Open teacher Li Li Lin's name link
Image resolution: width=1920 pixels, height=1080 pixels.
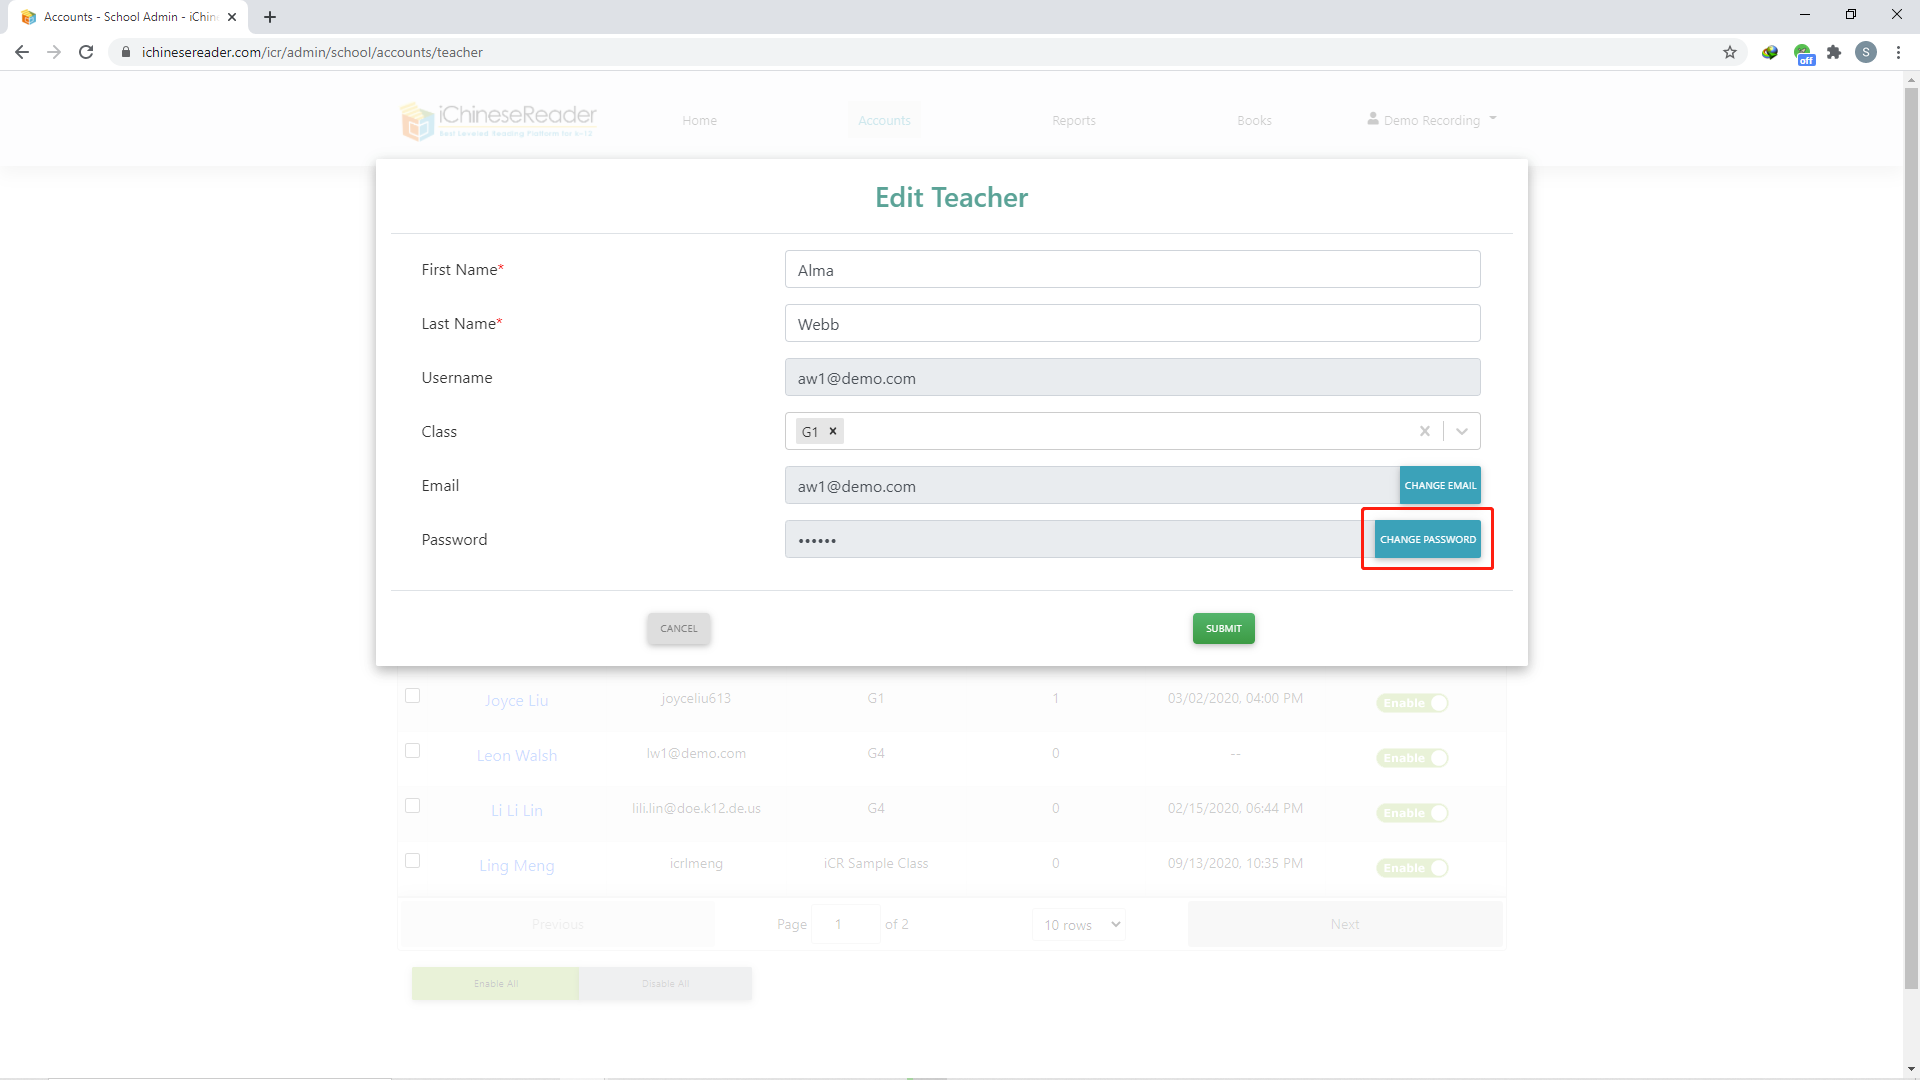tap(517, 810)
